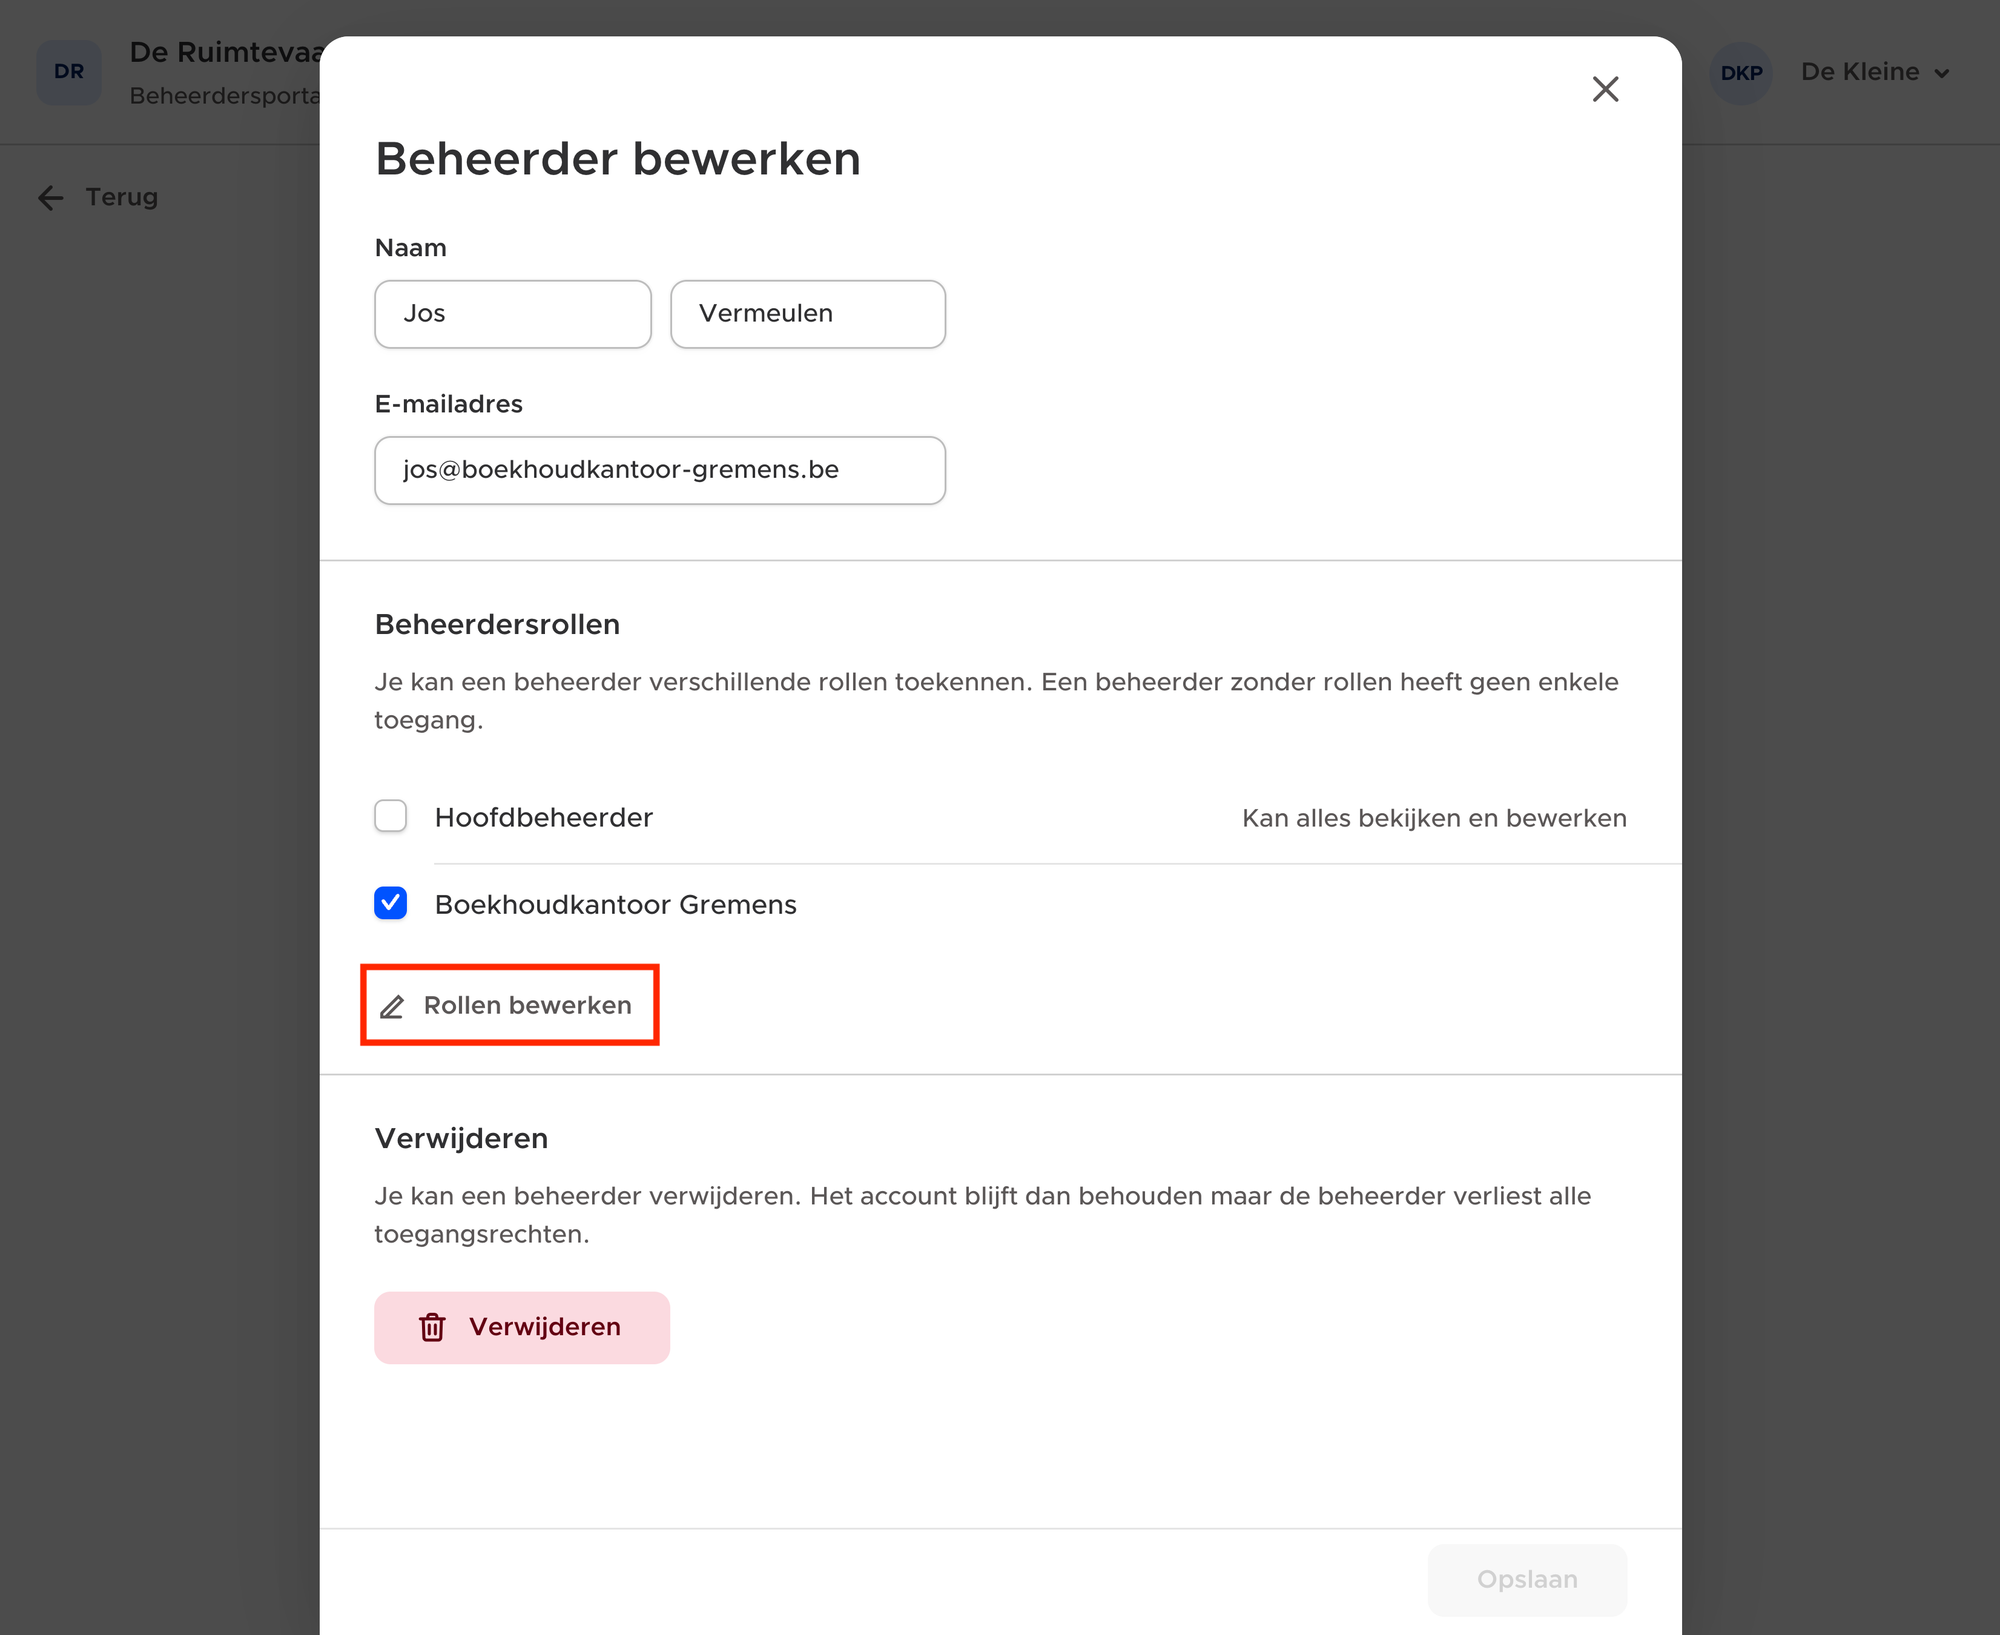2000x1635 pixels.
Task: Click the Rollen bewerken button label
Action: tap(528, 1005)
